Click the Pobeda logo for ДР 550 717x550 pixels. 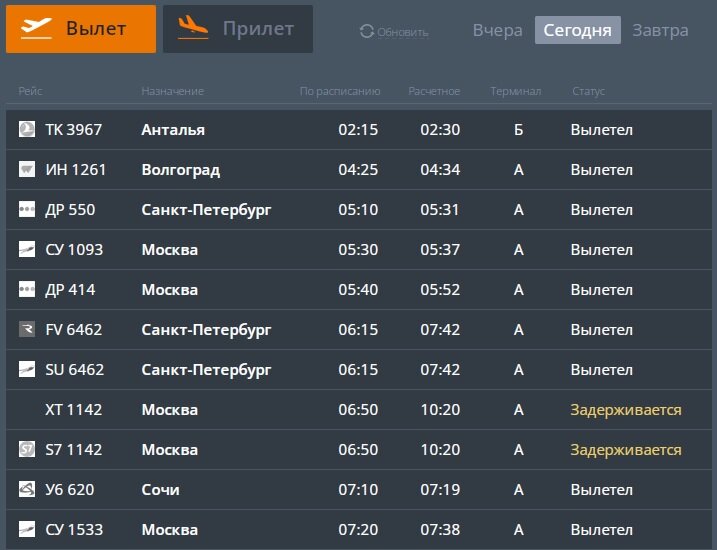27,209
